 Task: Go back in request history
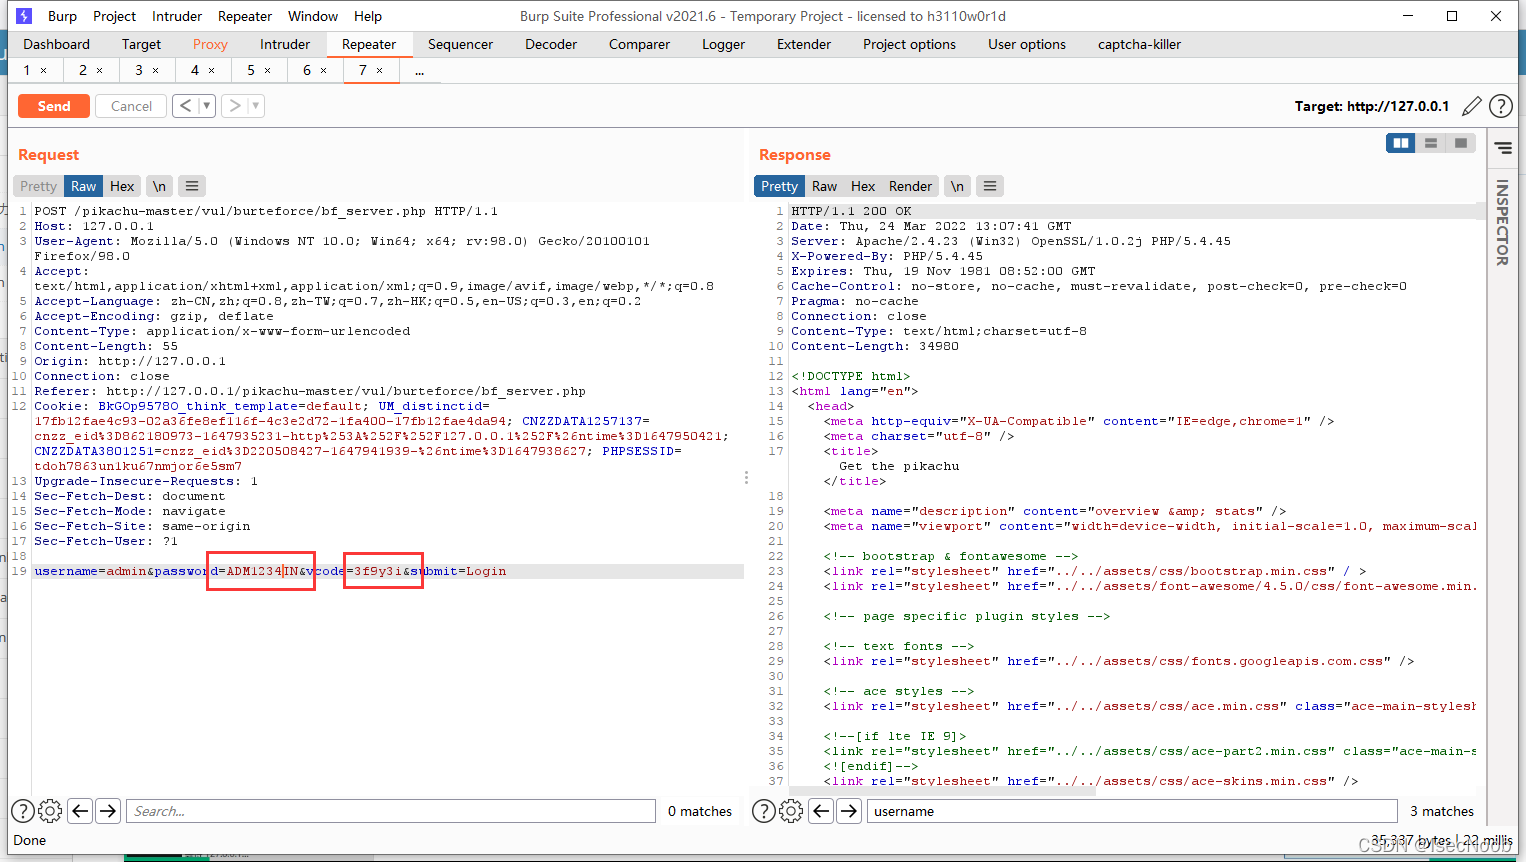pyautogui.click(x=185, y=106)
